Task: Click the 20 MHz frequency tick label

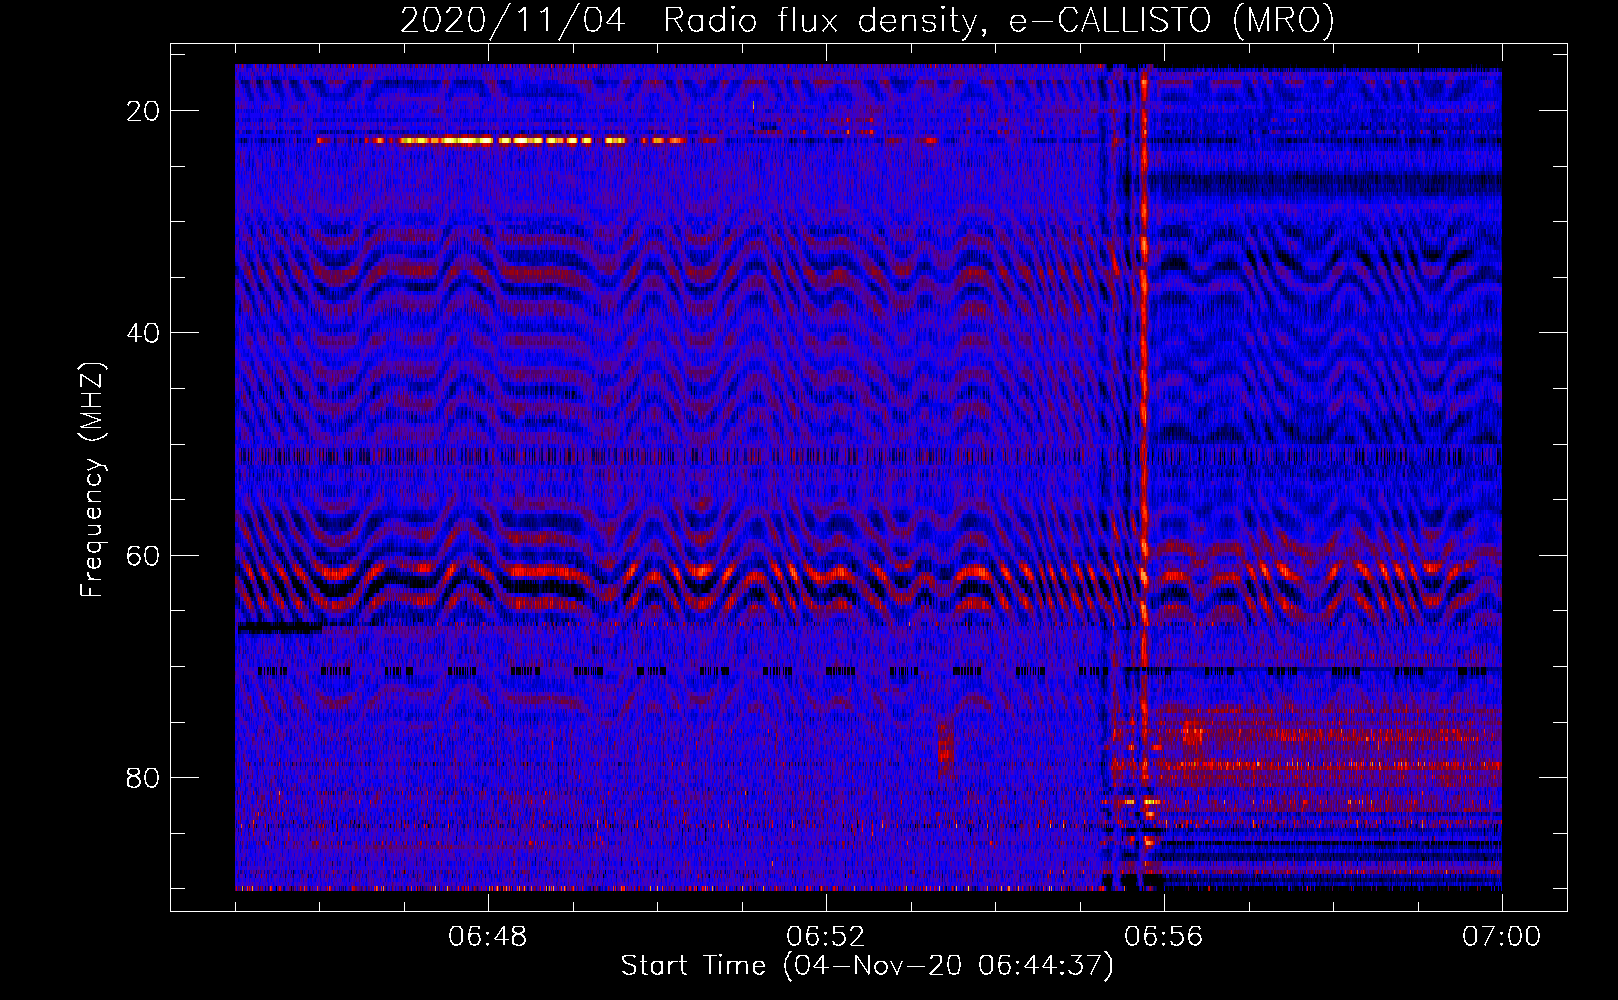Action: (x=143, y=111)
